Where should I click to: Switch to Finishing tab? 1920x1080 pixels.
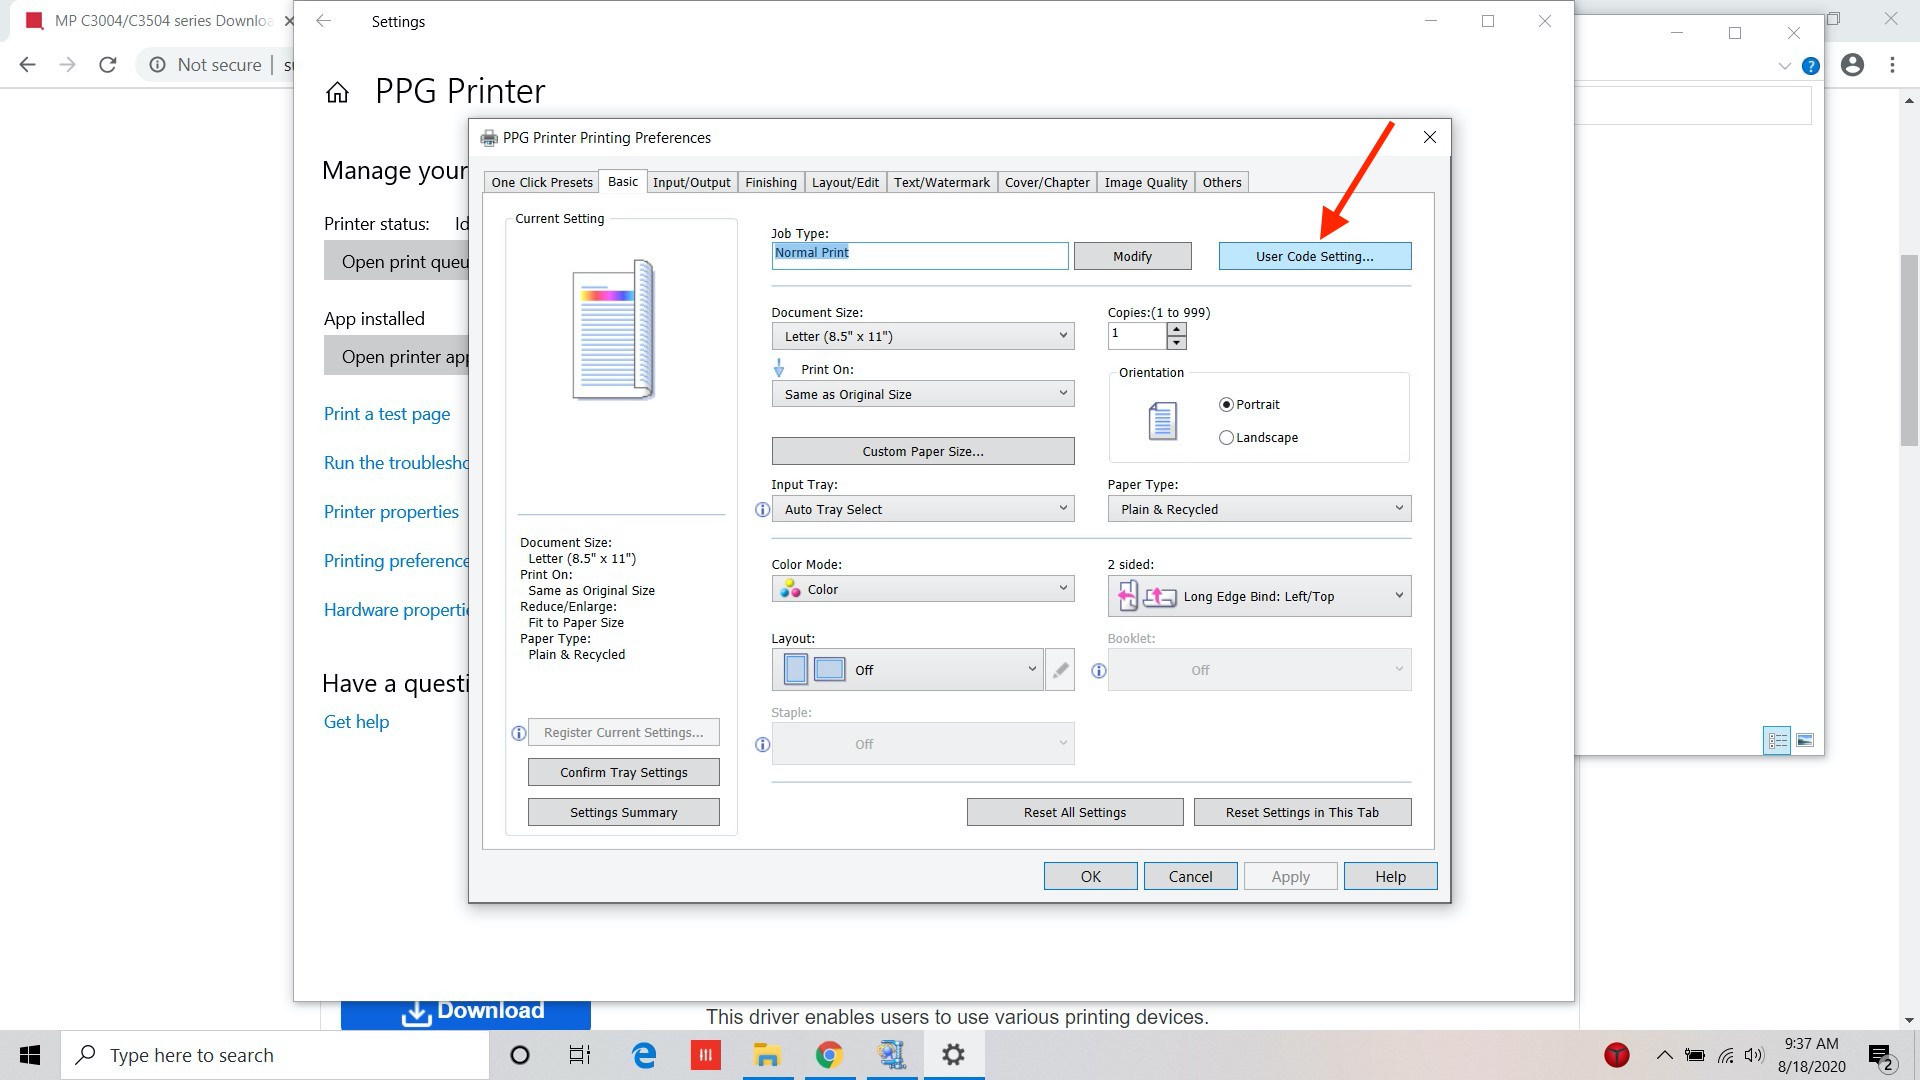click(x=771, y=183)
